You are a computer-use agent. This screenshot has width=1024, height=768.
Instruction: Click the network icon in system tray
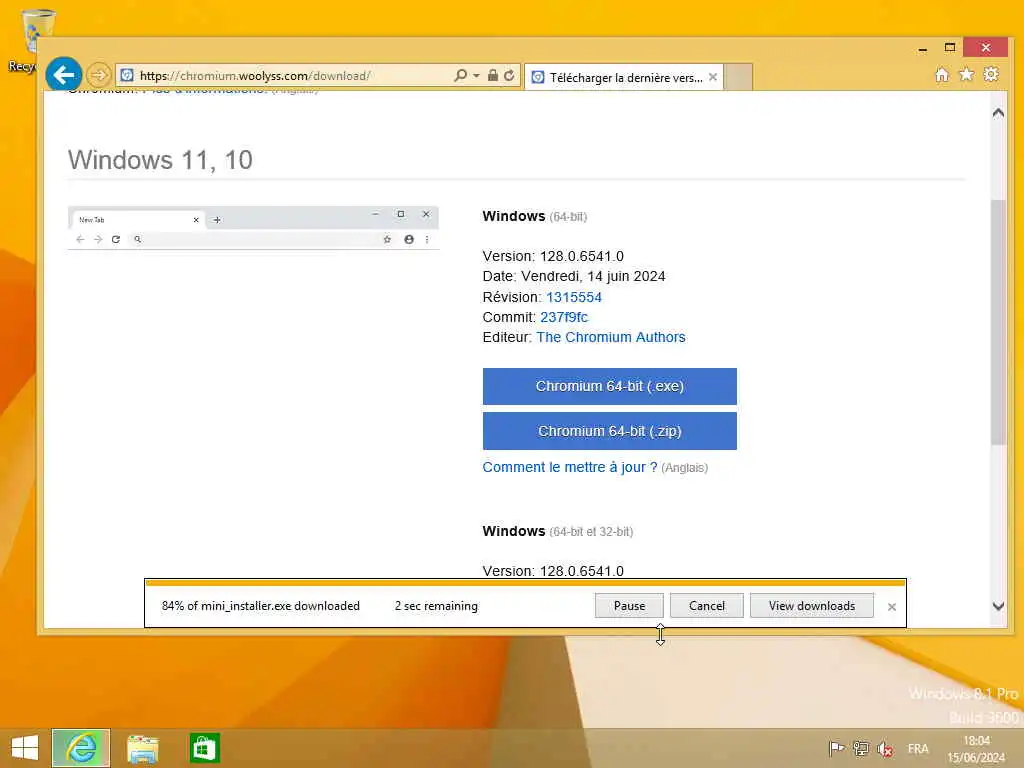(861, 748)
